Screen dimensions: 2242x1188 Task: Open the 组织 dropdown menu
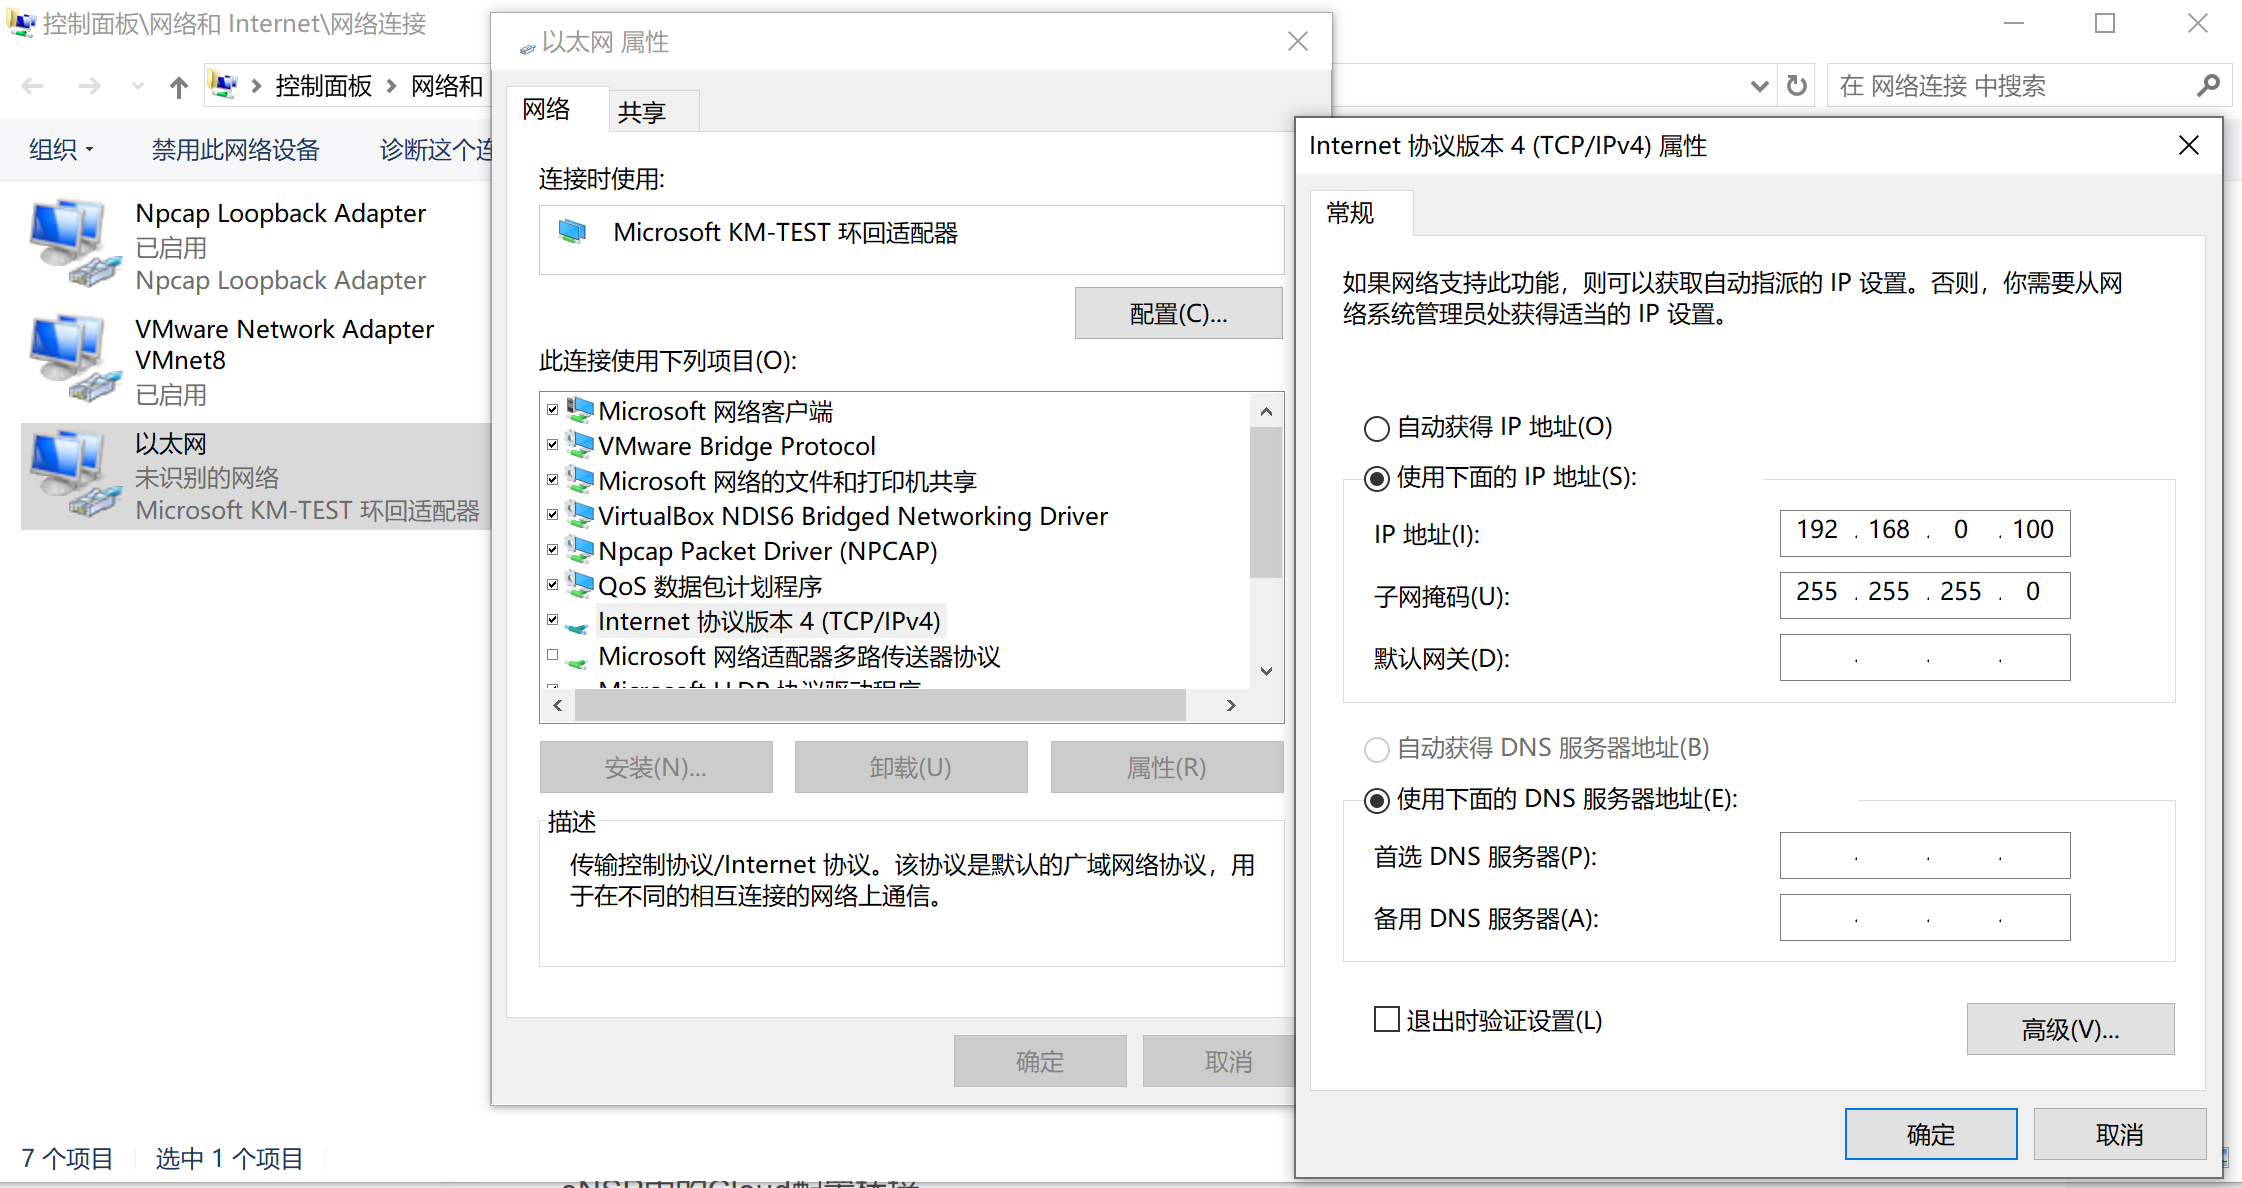pyautogui.click(x=61, y=150)
